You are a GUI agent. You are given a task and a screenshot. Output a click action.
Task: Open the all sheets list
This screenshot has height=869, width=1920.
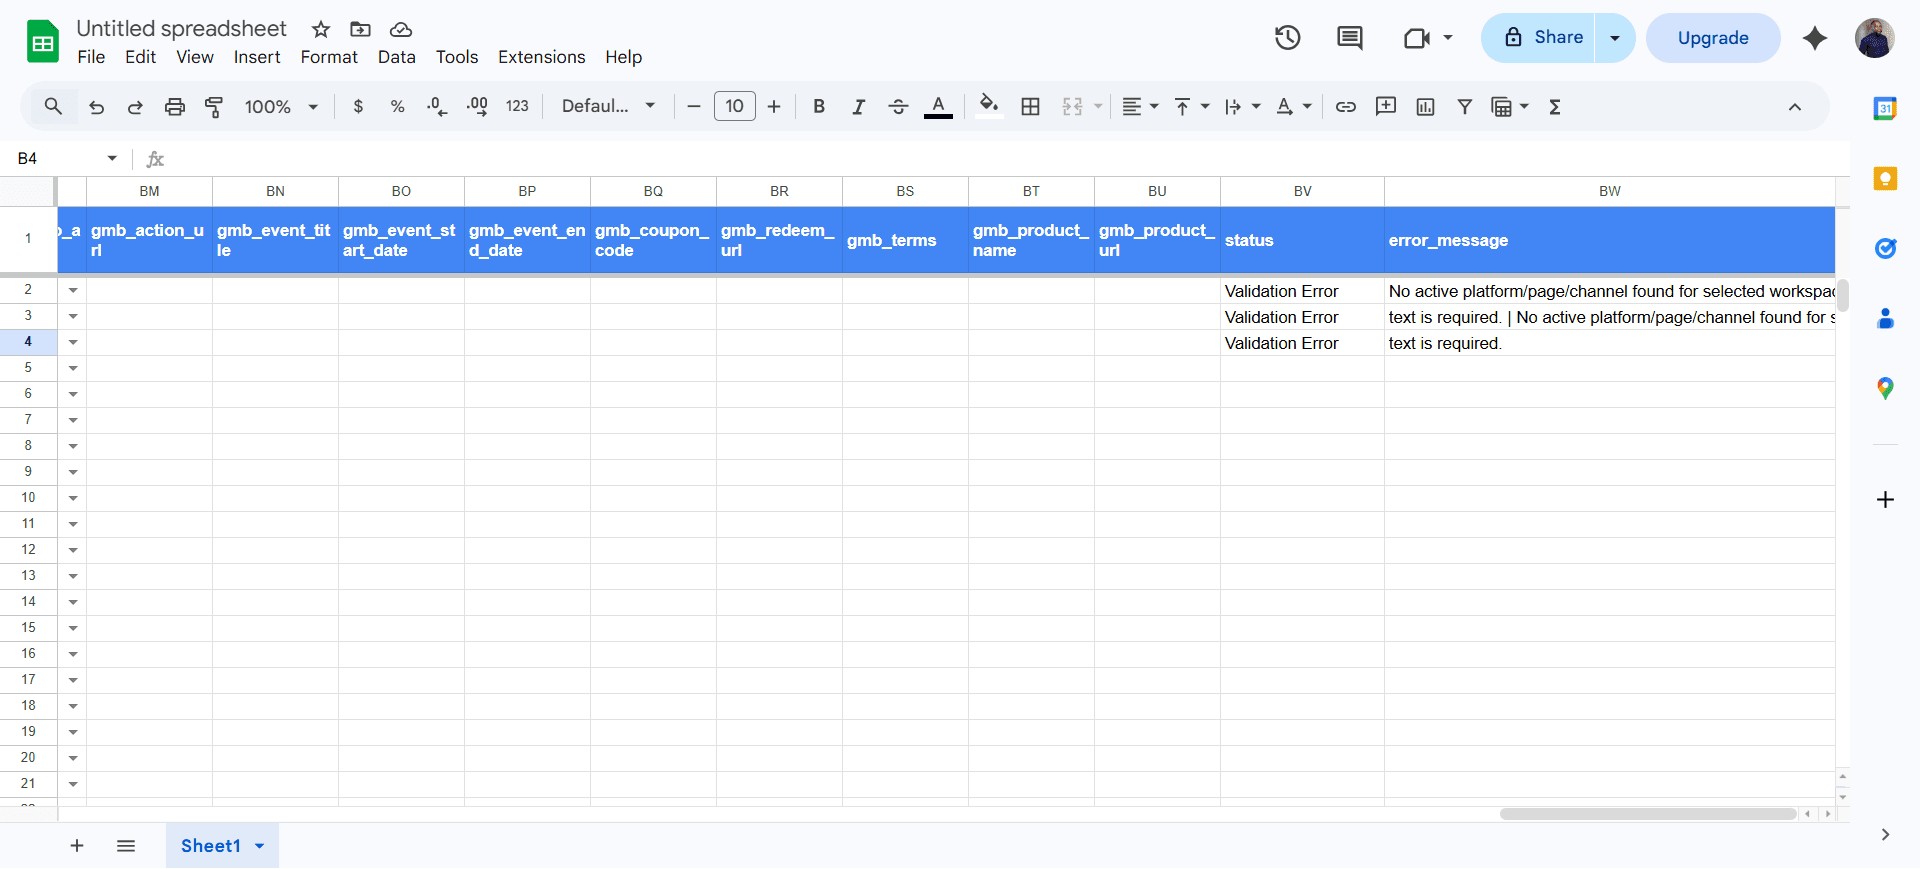[x=126, y=846]
